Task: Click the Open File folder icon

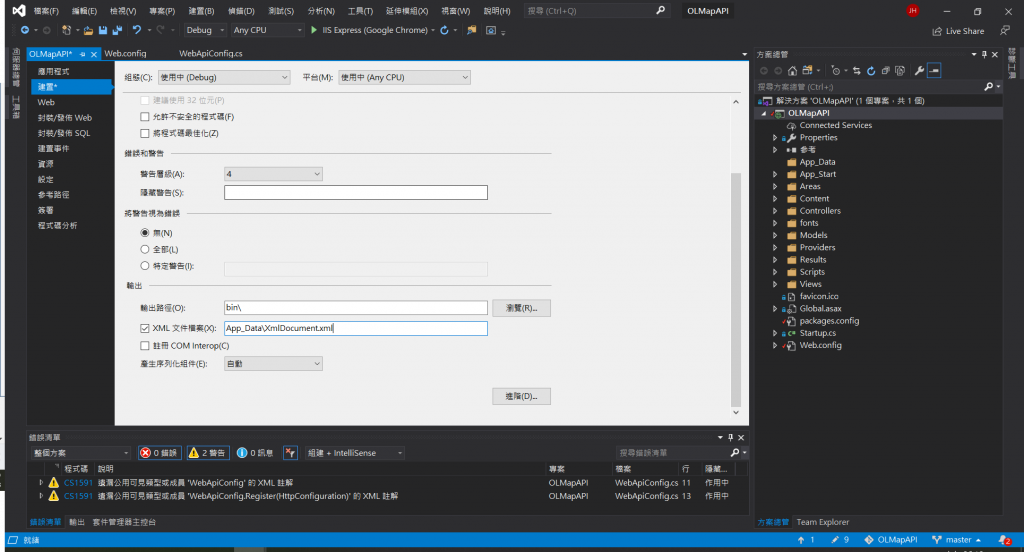Action: [x=88, y=30]
